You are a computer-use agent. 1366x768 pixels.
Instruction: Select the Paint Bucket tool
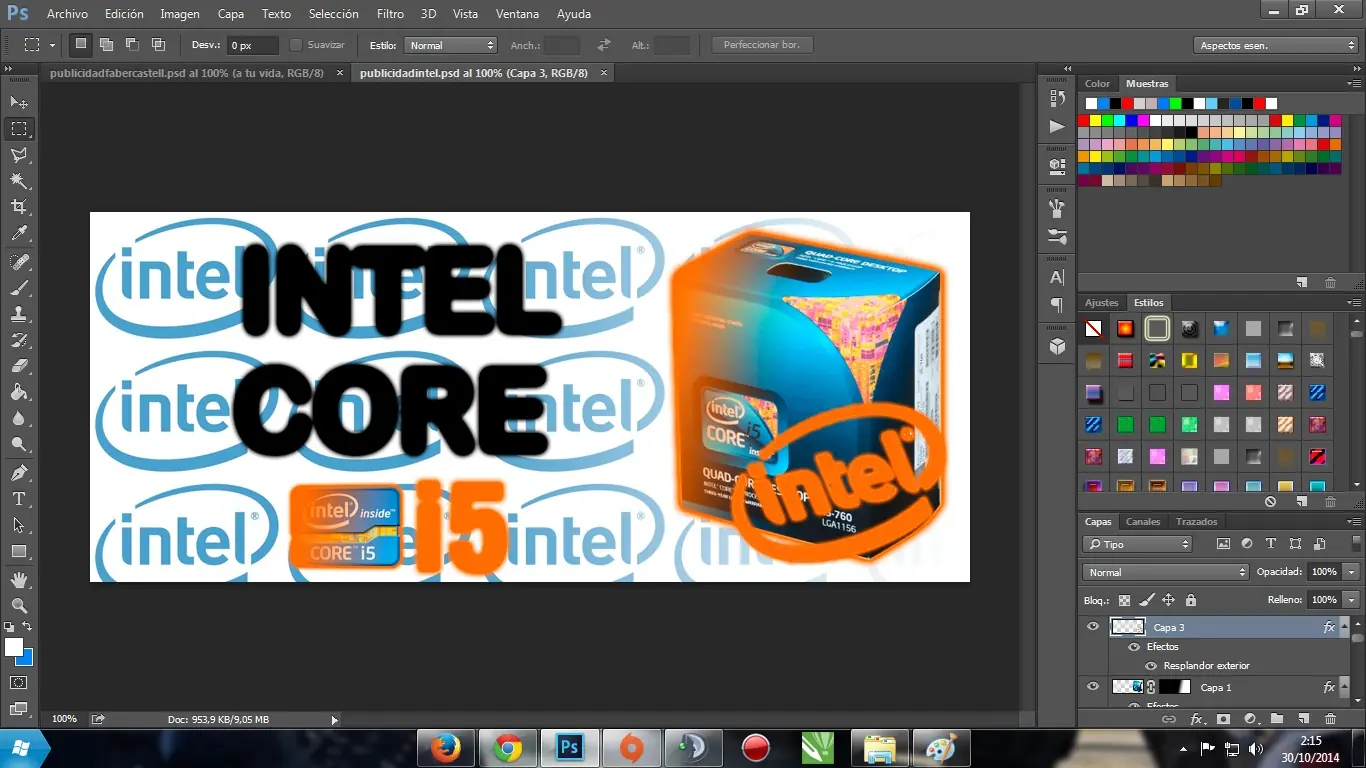coord(19,392)
